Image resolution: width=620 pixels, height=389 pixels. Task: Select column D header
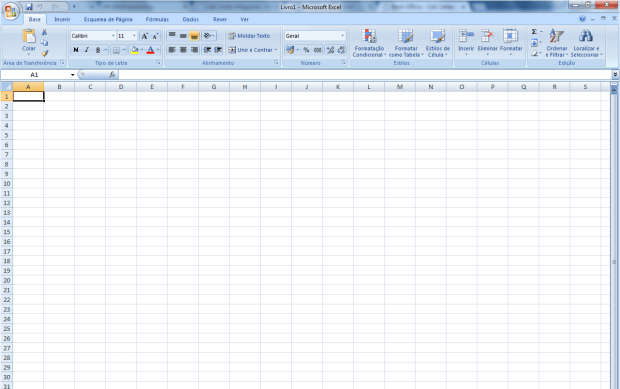[x=121, y=87]
